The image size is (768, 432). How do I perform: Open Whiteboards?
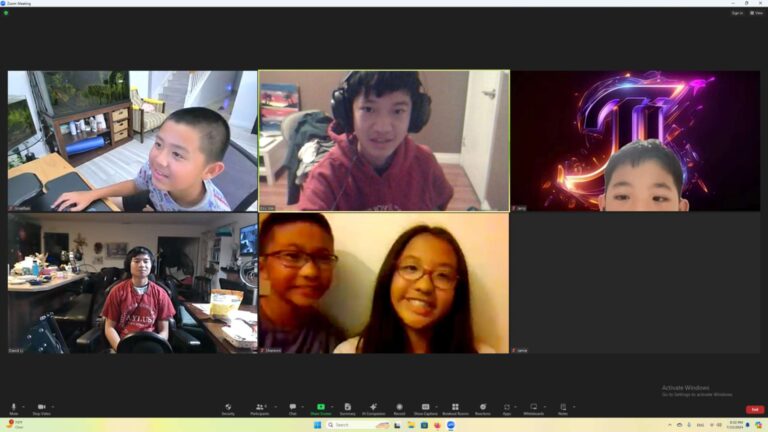pyautogui.click(x=533, y=409)
